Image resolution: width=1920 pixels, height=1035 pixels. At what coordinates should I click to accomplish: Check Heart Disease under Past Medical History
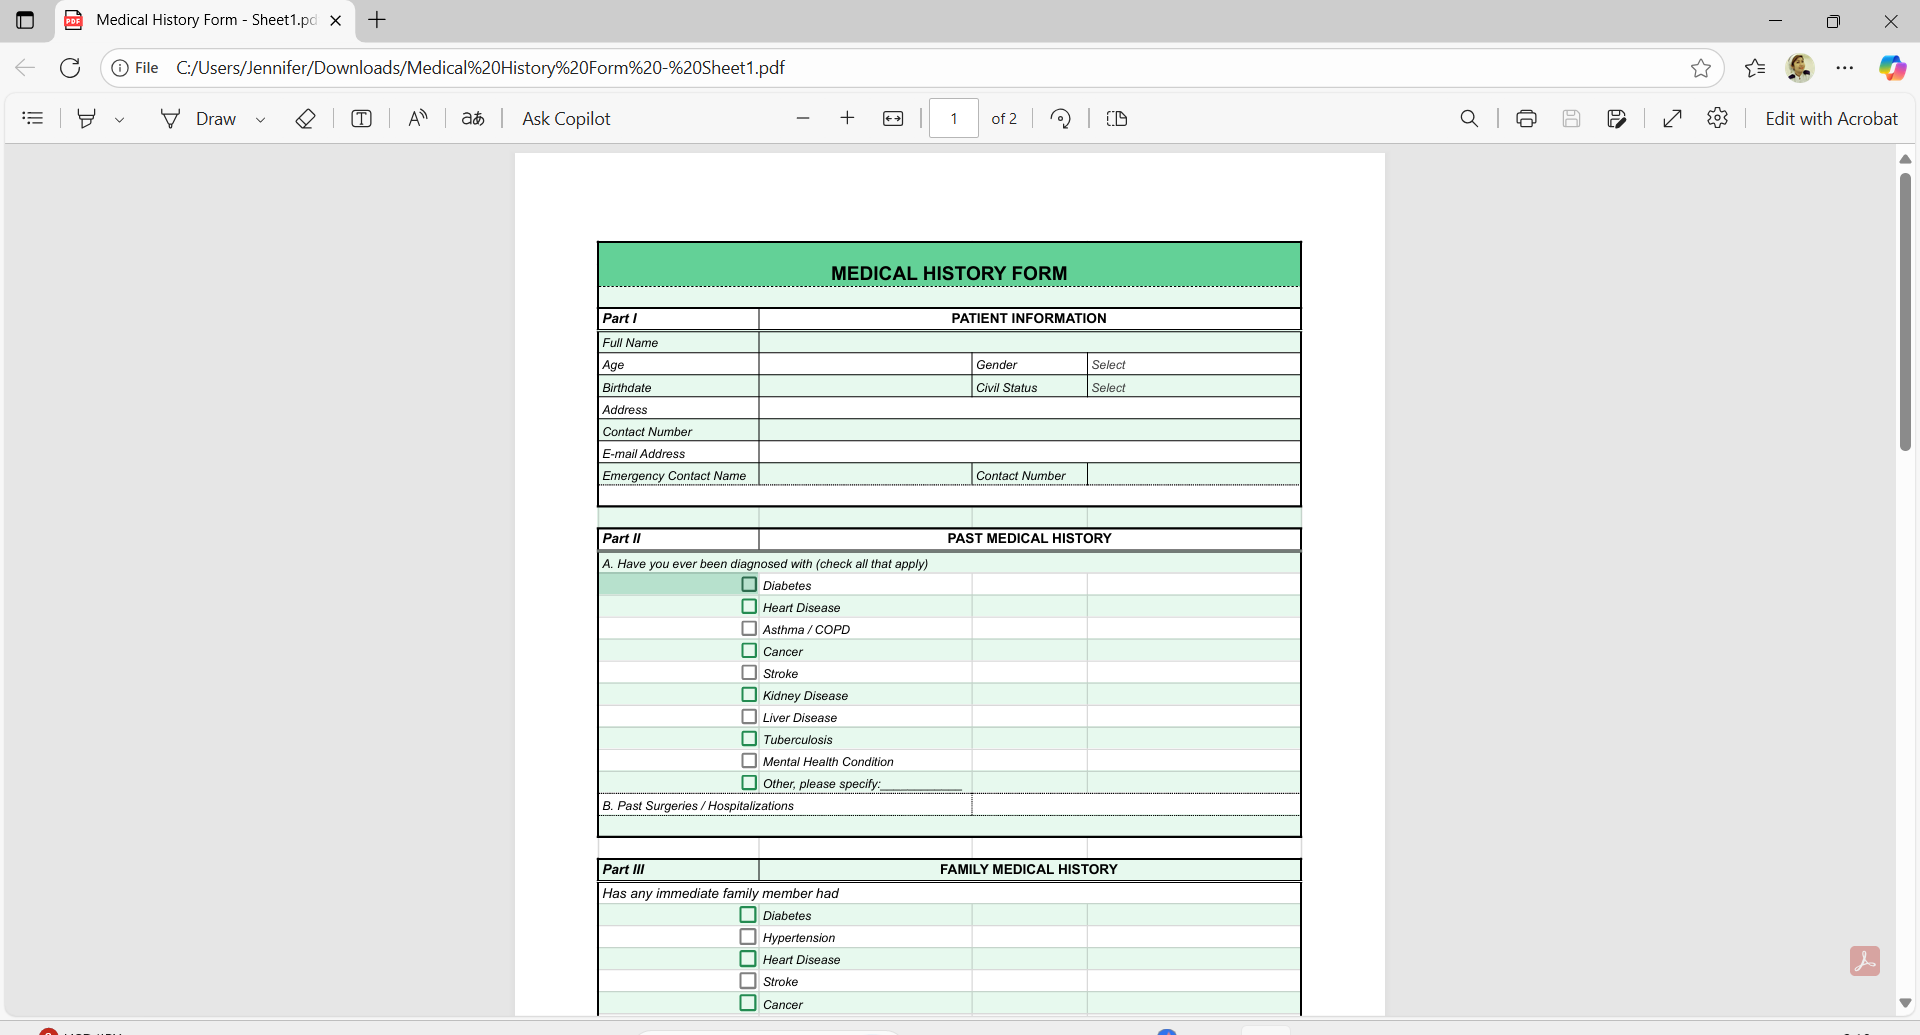[x=749, y=607]
